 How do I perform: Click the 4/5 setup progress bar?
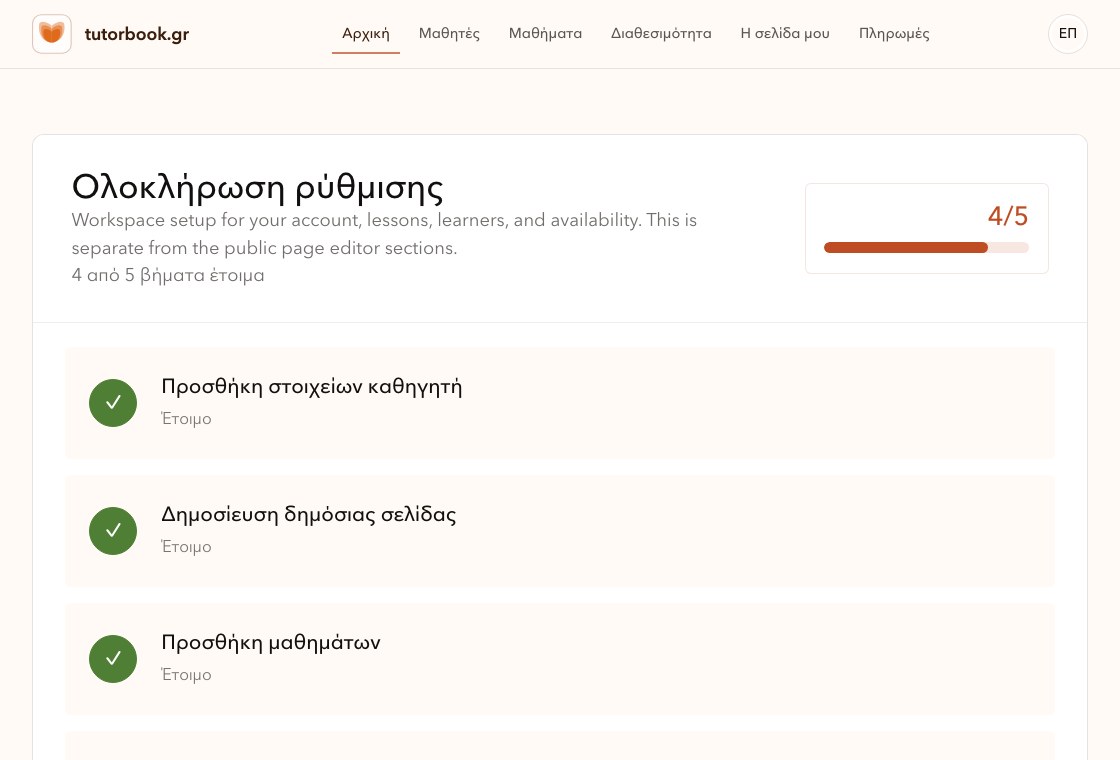[926, 248]
